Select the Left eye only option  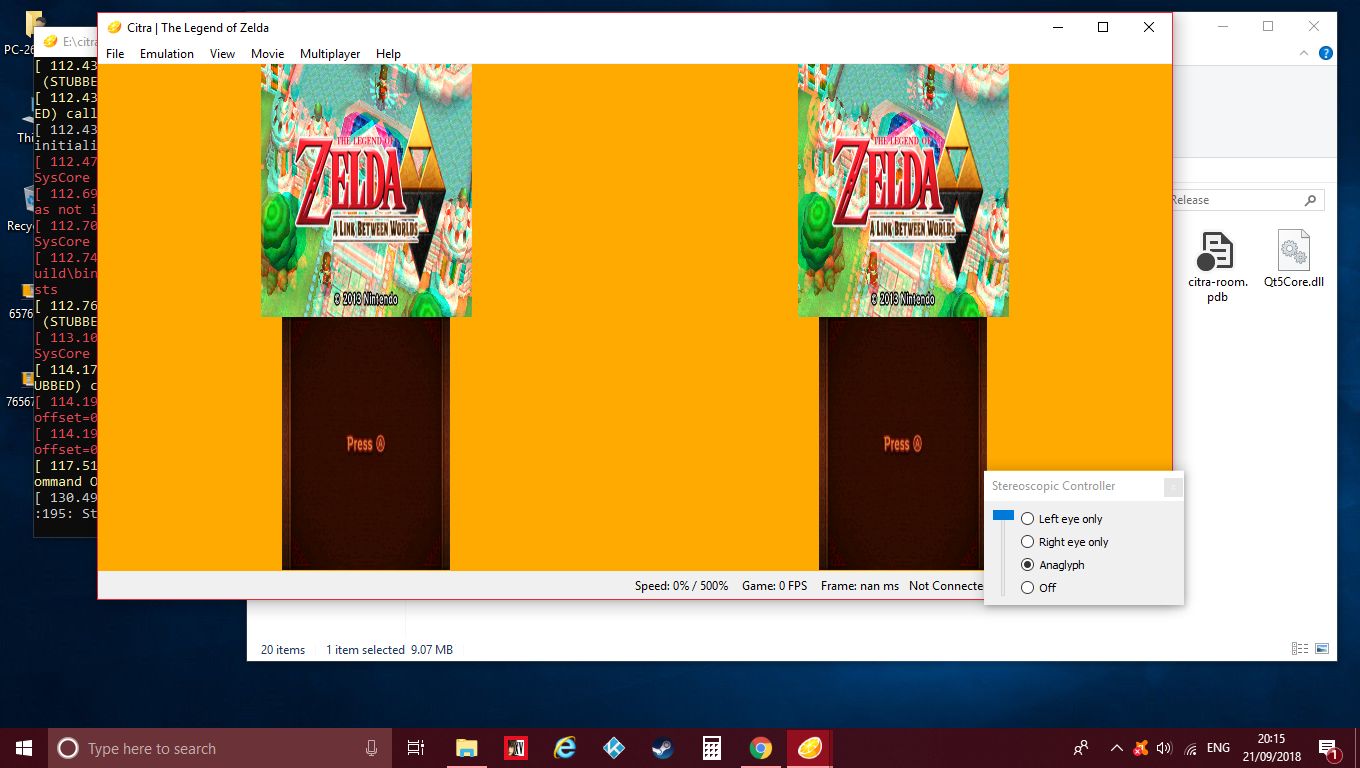pyautogui.click(x=1061, y=519)
